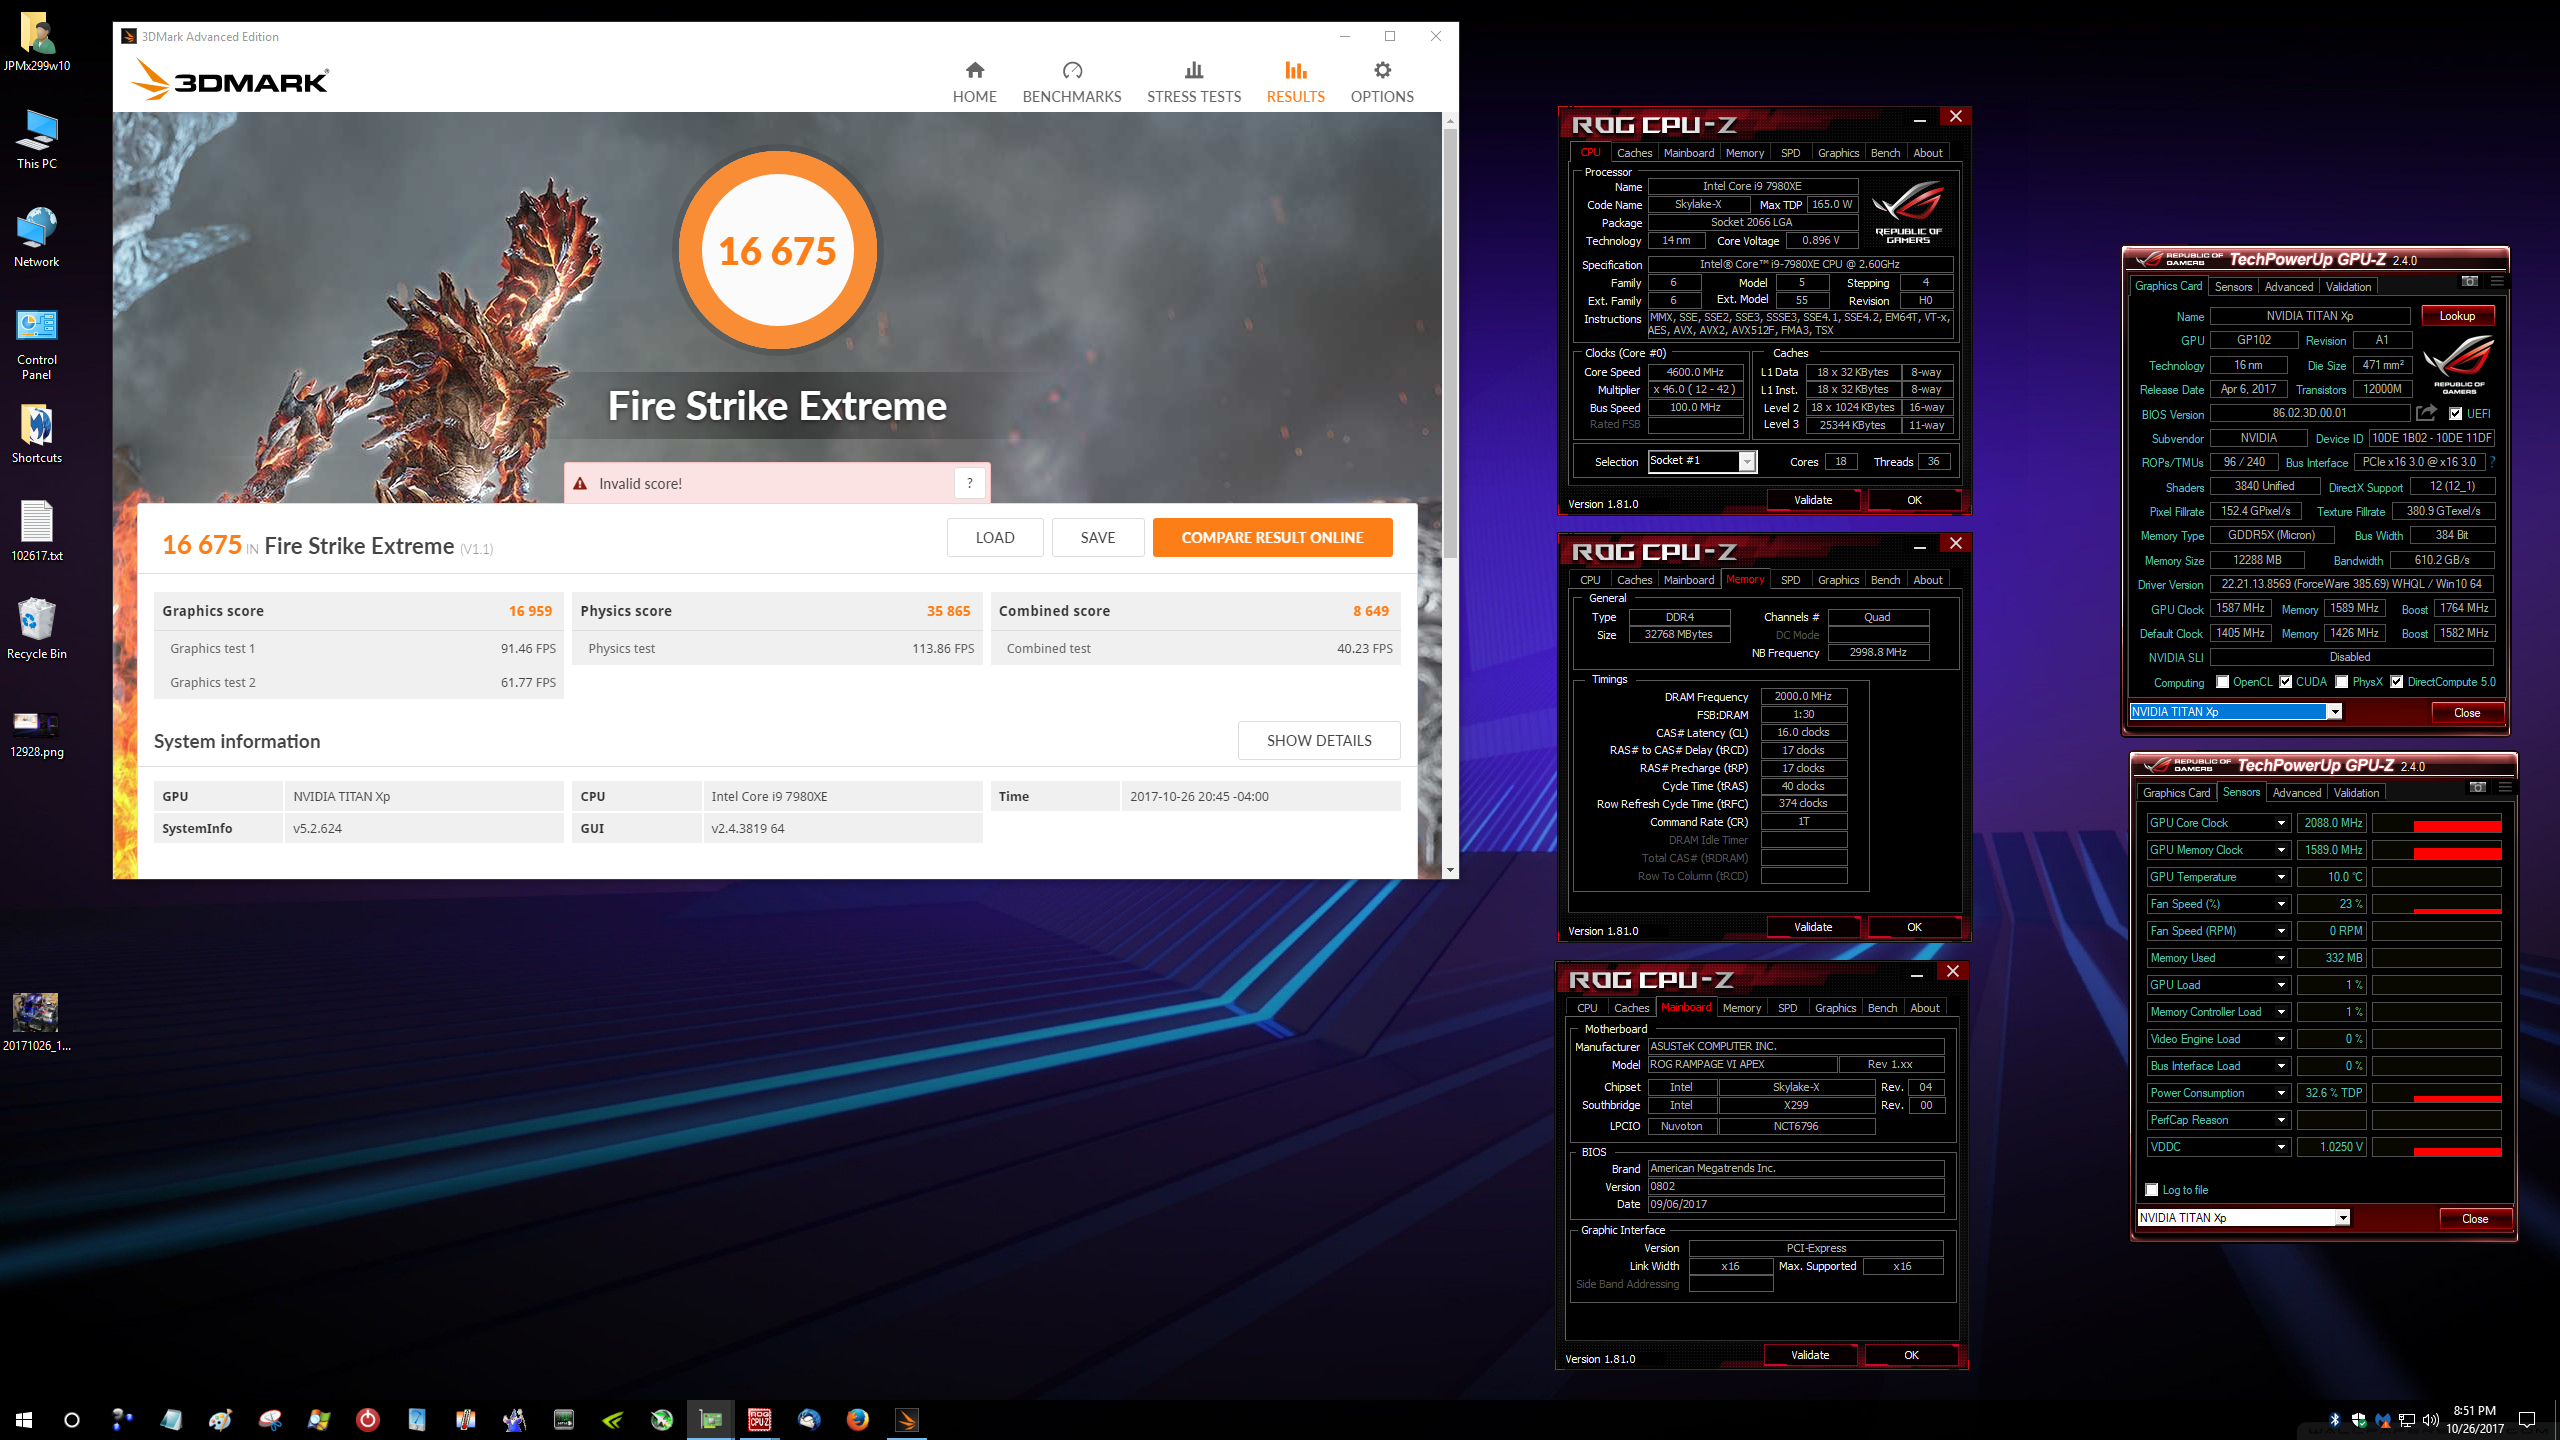Viewport: 2560px width, 1440px height.
Task: Switch to Caches tab in top CPU-Z
Action: (x=1634, y=153)
